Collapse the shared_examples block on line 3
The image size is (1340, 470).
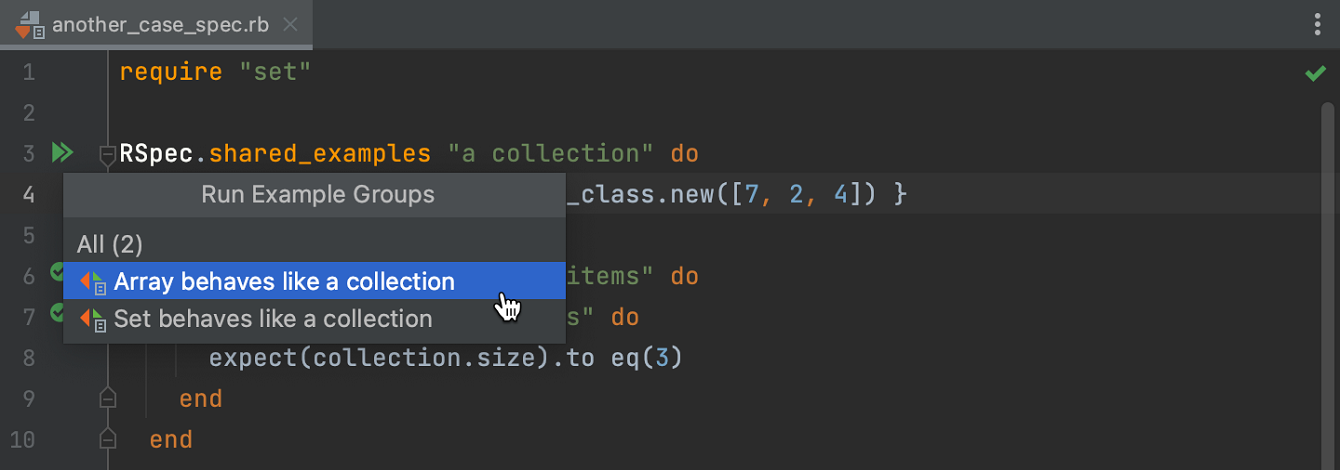pyautogui.click(x=107, y=154)
